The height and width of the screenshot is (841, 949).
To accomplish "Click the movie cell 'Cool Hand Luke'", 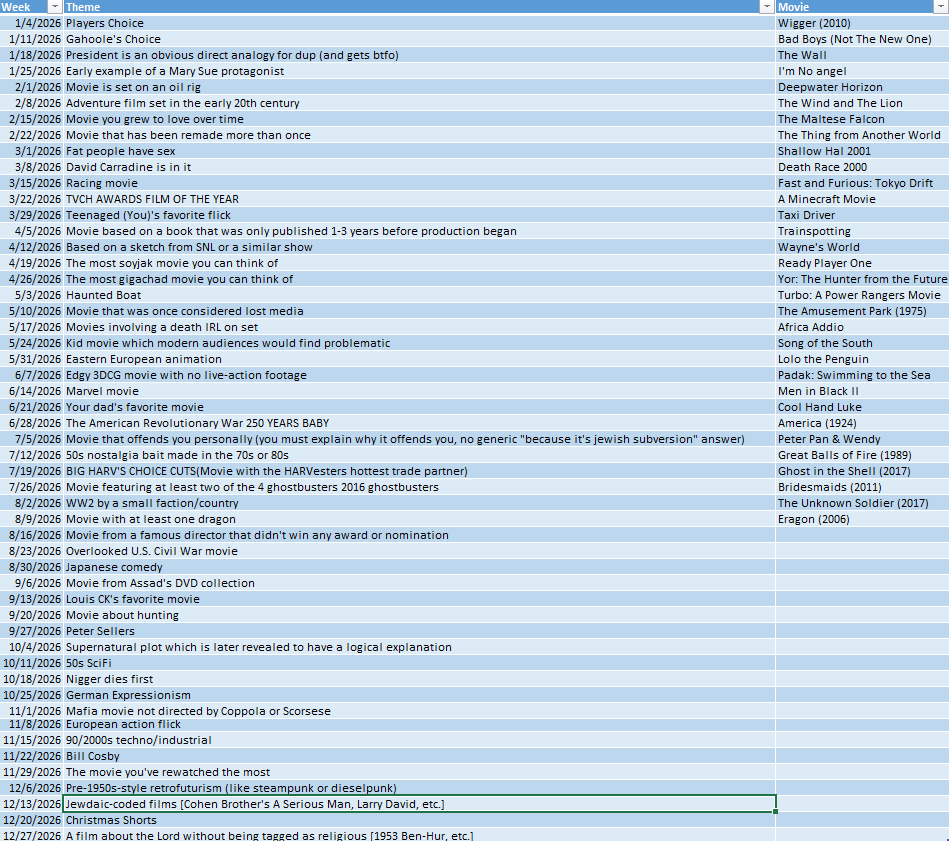I will [862, 407].
